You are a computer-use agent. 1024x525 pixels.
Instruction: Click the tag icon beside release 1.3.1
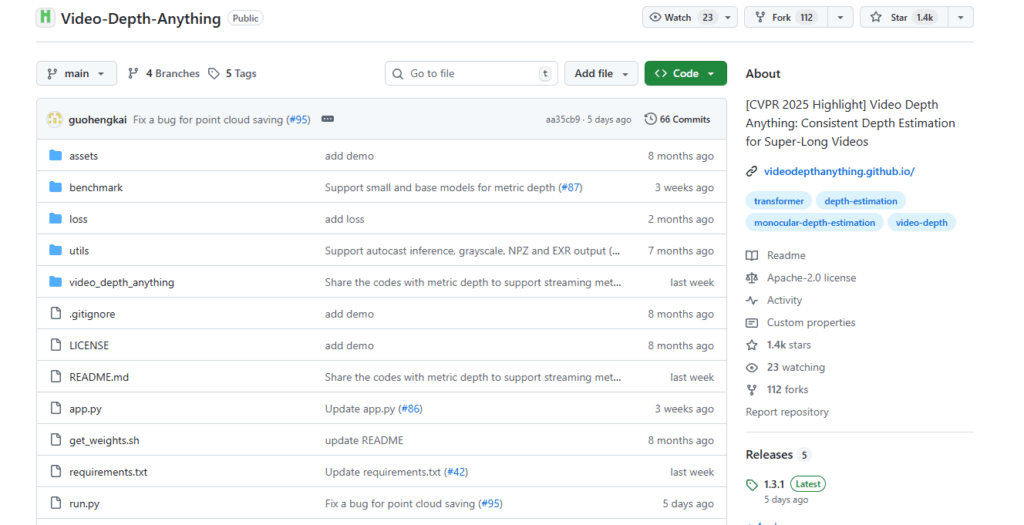click(752, 485)
